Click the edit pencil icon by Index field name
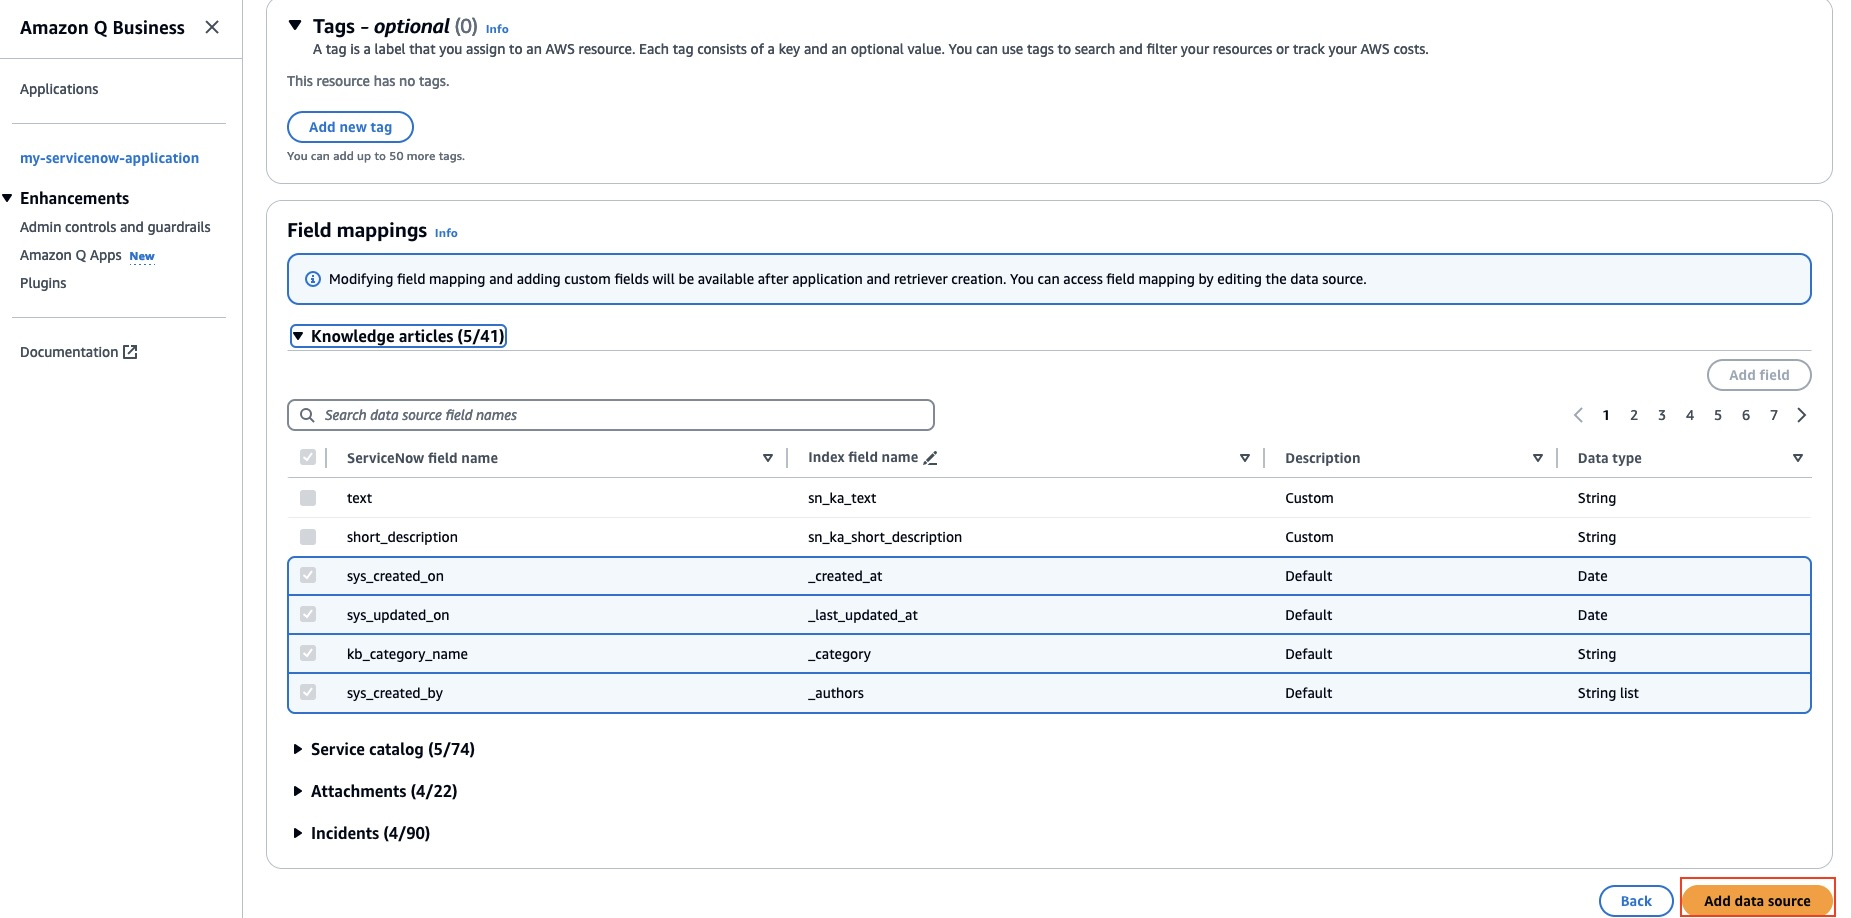 tap(930, 458)
